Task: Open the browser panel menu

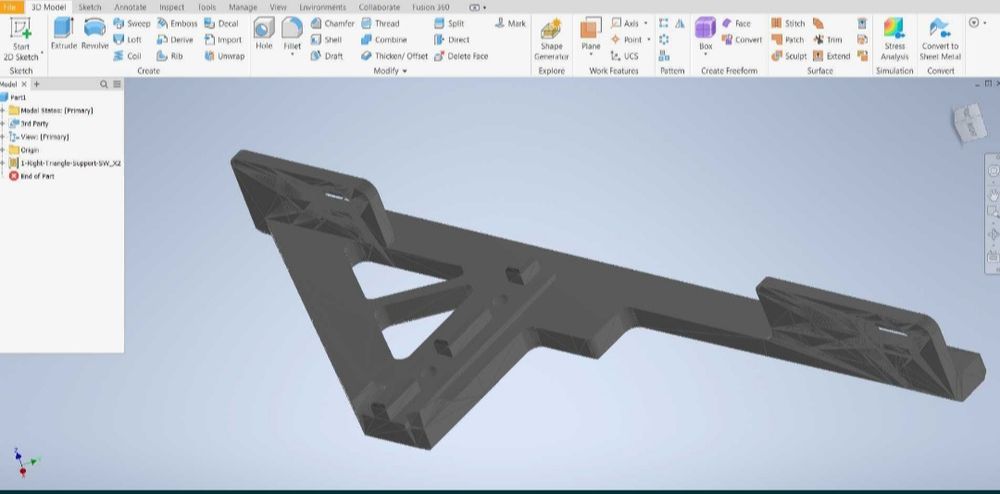Action: (117, 84)
